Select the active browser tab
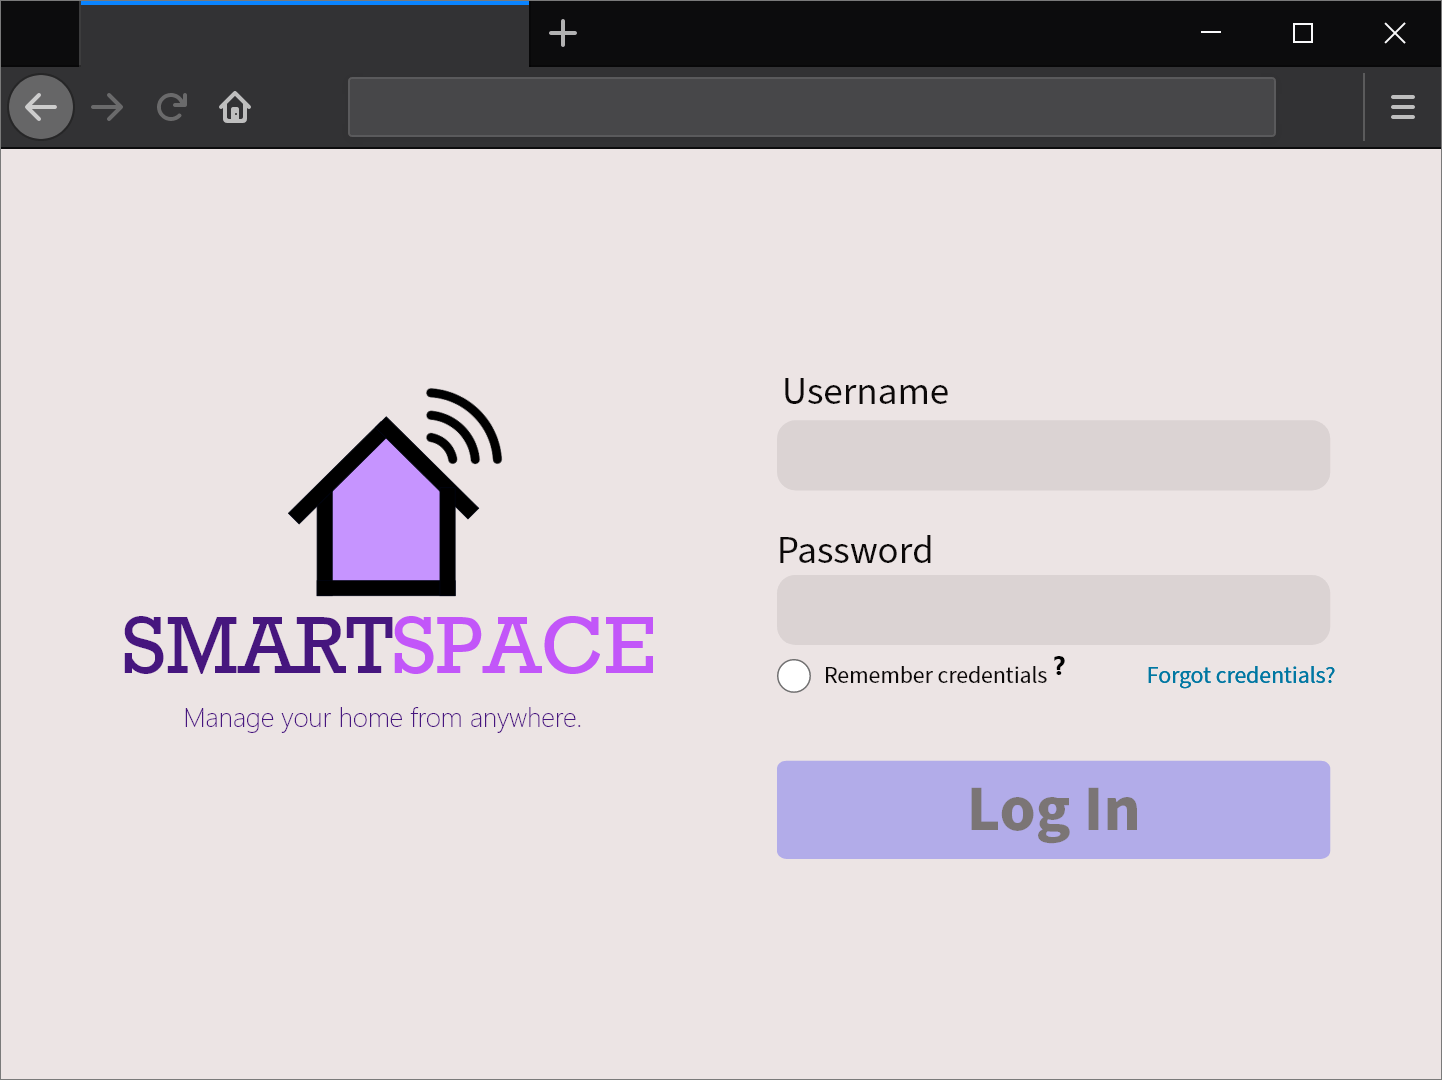Image resolution: width=1442 pixels, height=1080 pixels. (304, 35)
